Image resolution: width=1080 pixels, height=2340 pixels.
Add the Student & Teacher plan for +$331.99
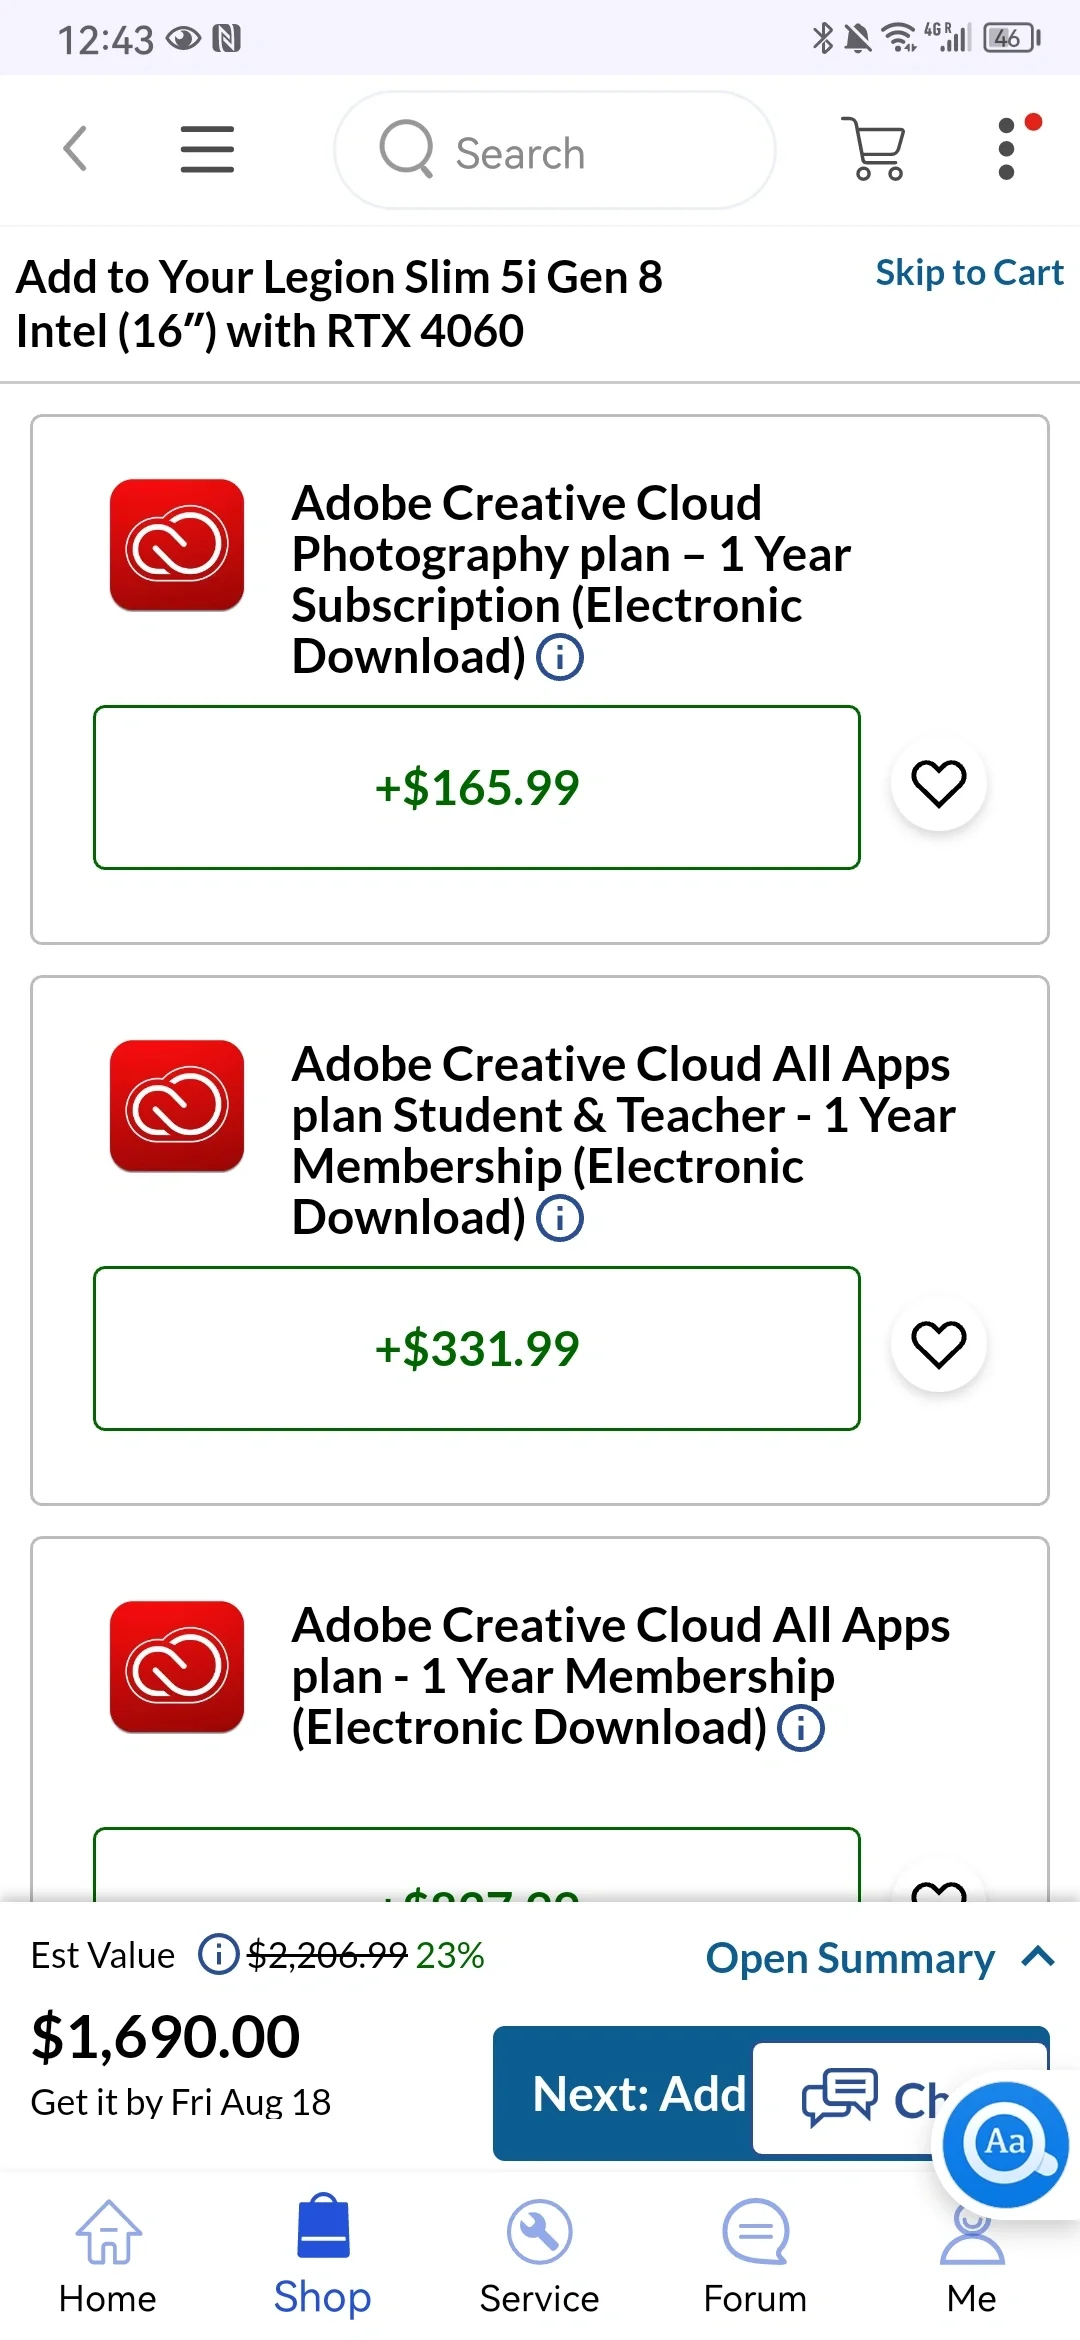coord(476,1349)
